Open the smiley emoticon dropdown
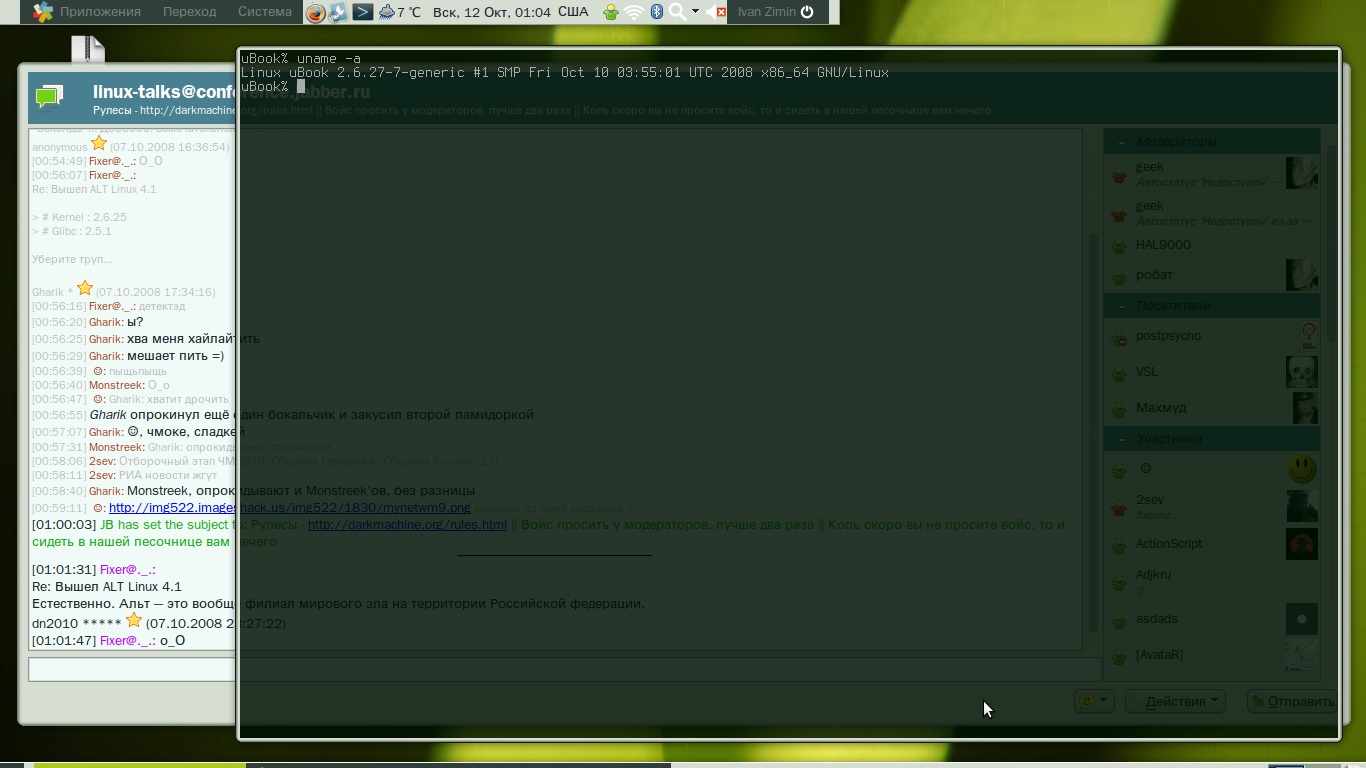 (x=1093, y=701)
